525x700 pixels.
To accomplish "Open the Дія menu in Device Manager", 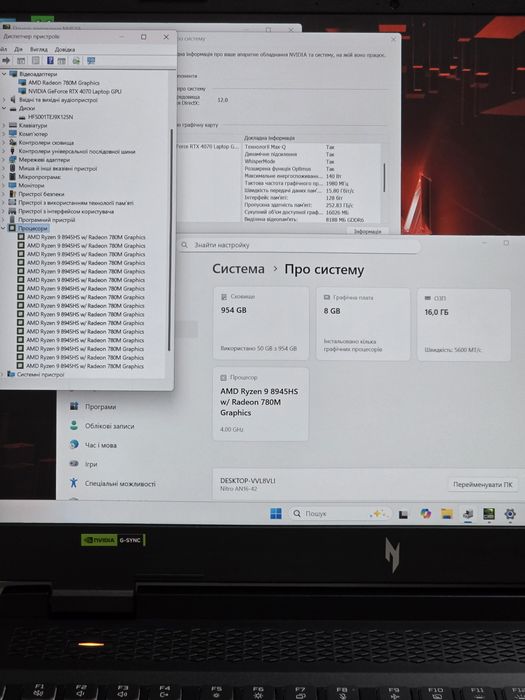I will 18,49.
